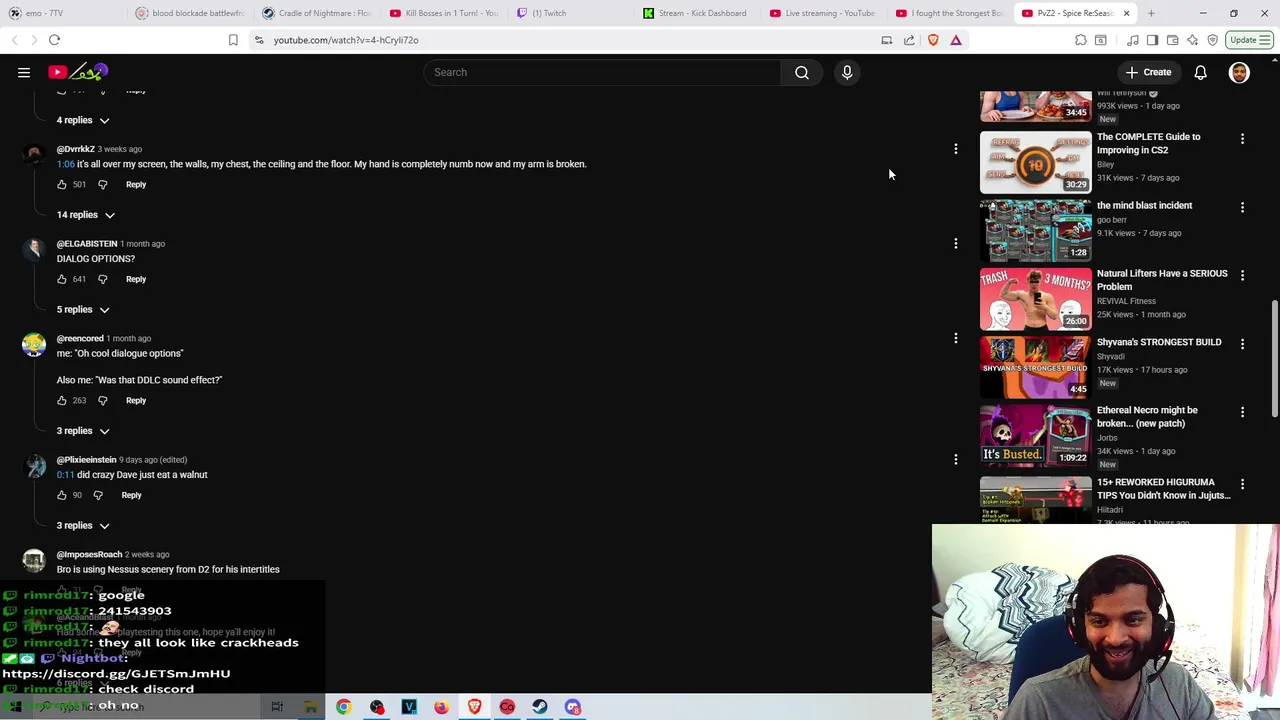Start voice search with microphone icon
Viewport: 1280px width, 720px height.
coord(847,72)
